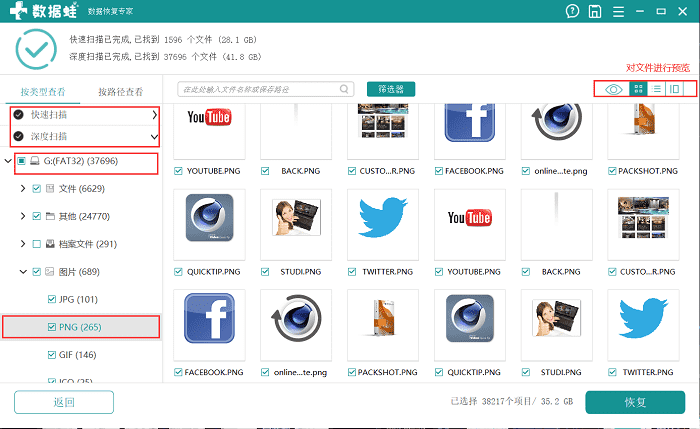Switch to detail pane view
This screenshot has height=429, width=700.
pos(675,89)
